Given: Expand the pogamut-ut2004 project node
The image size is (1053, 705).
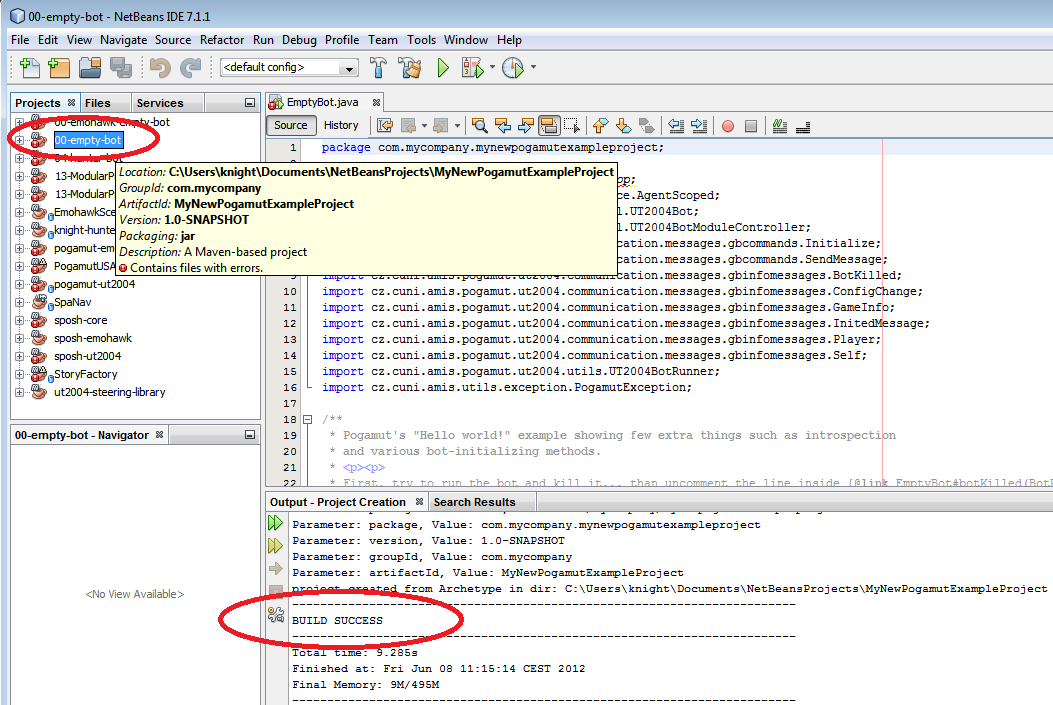Looking at the screenshot, I should [x=19, y=285].
